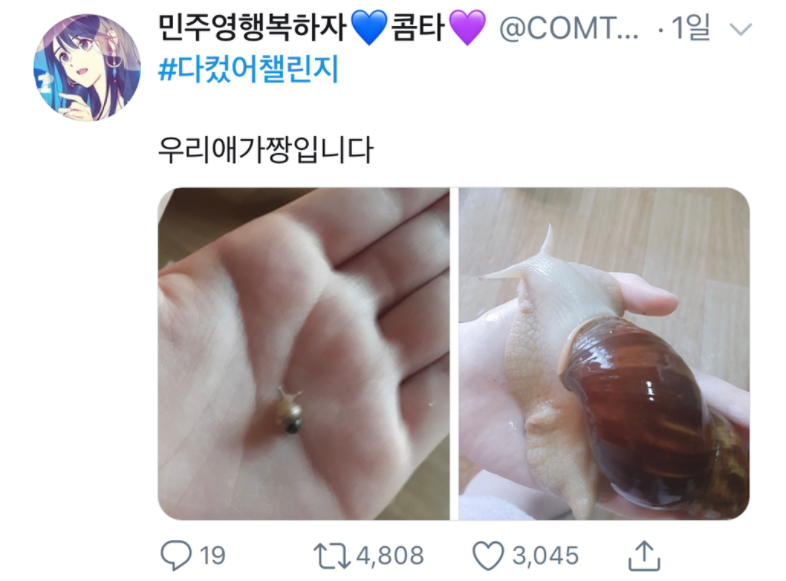
Task: Open the tweet options chevron
Action: click(741, 29)
